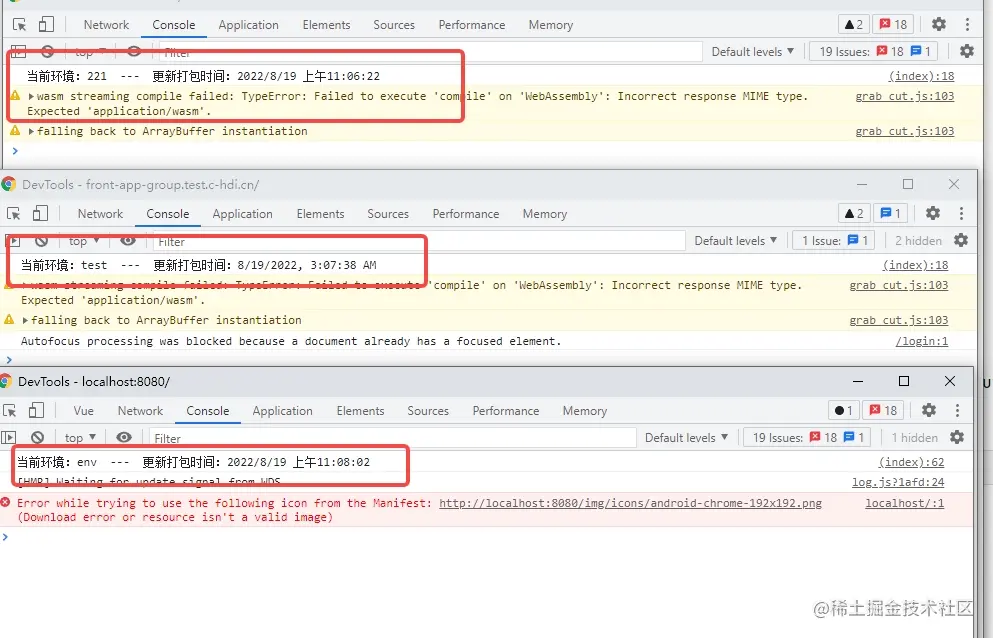993x638 pixels.
Task: Open Network tab in localhost DevTools window
Action: point(140,411)
